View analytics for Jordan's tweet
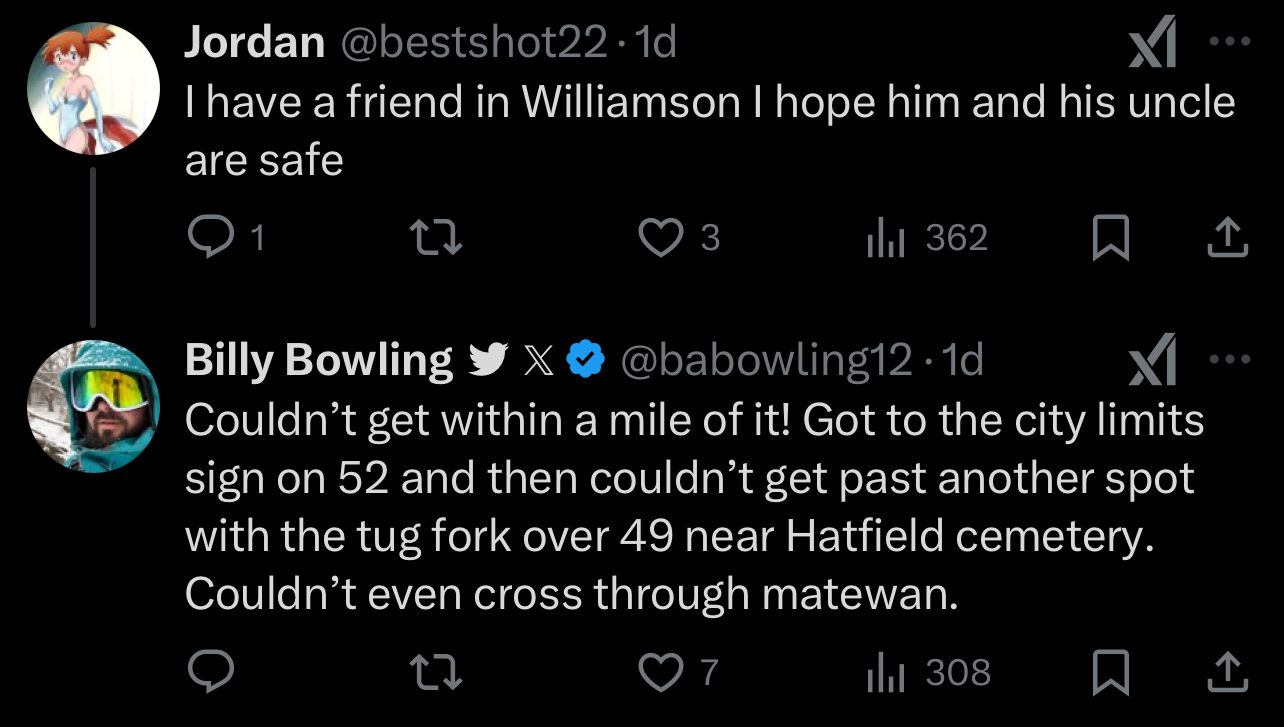 coord(884,238)
